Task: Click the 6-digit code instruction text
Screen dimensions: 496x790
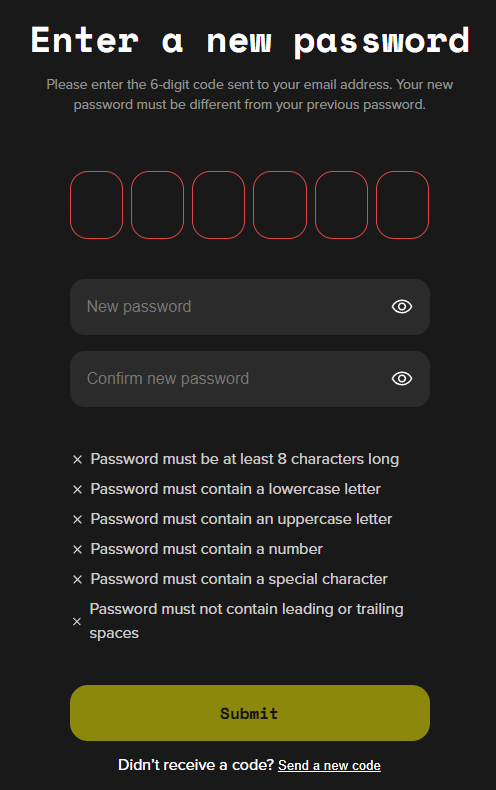Action: pos(250,94)
